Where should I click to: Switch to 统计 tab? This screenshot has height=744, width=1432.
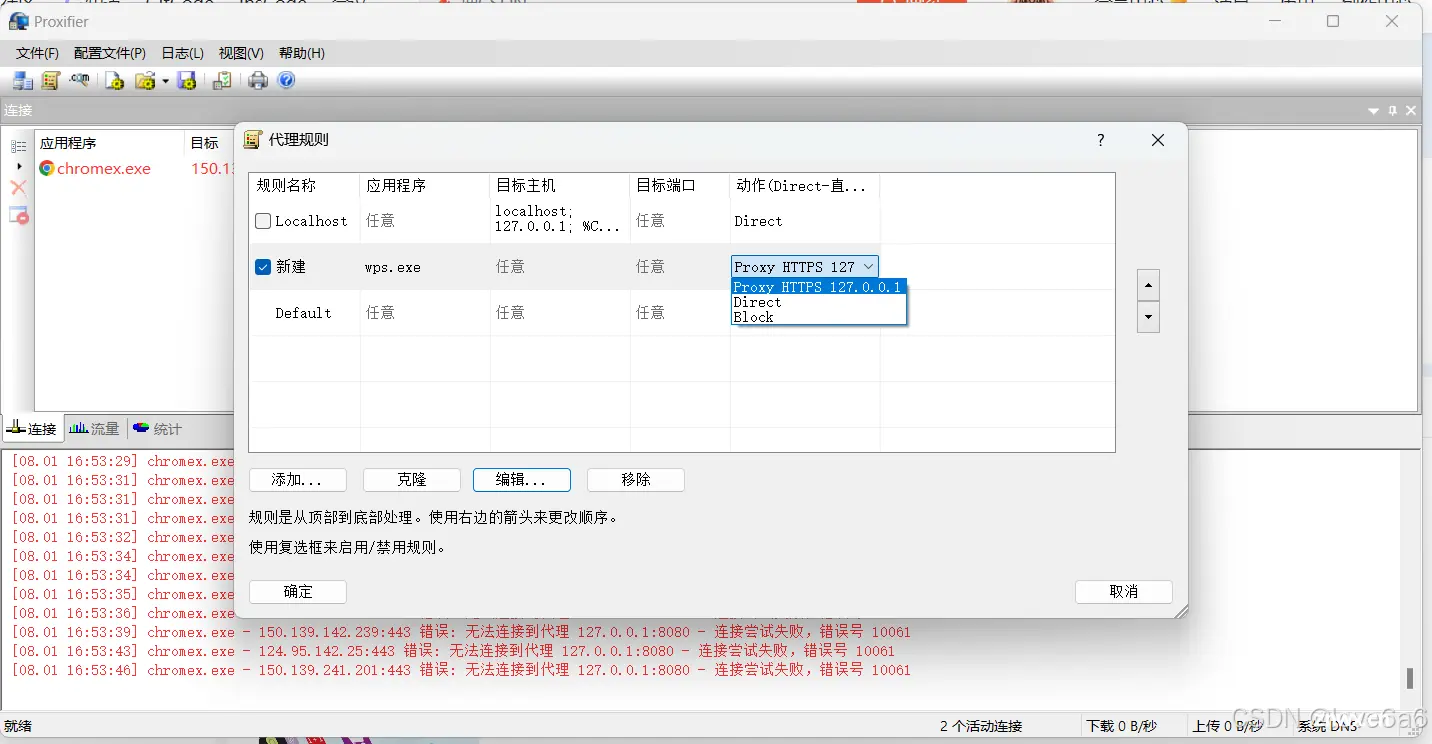tap(157, 429)
